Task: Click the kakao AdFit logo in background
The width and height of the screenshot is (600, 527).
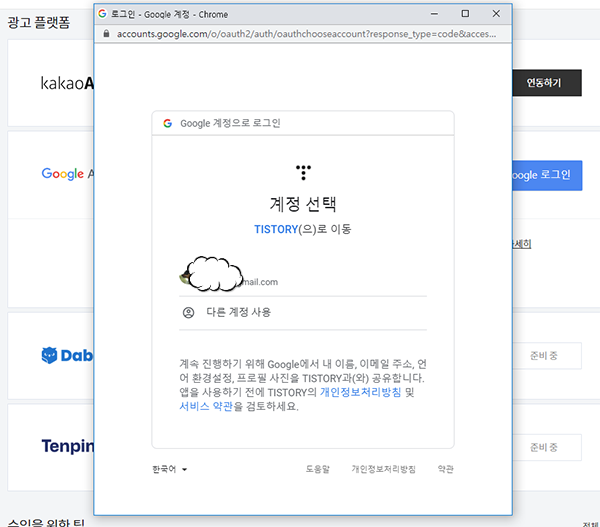Action: (67, 83)
